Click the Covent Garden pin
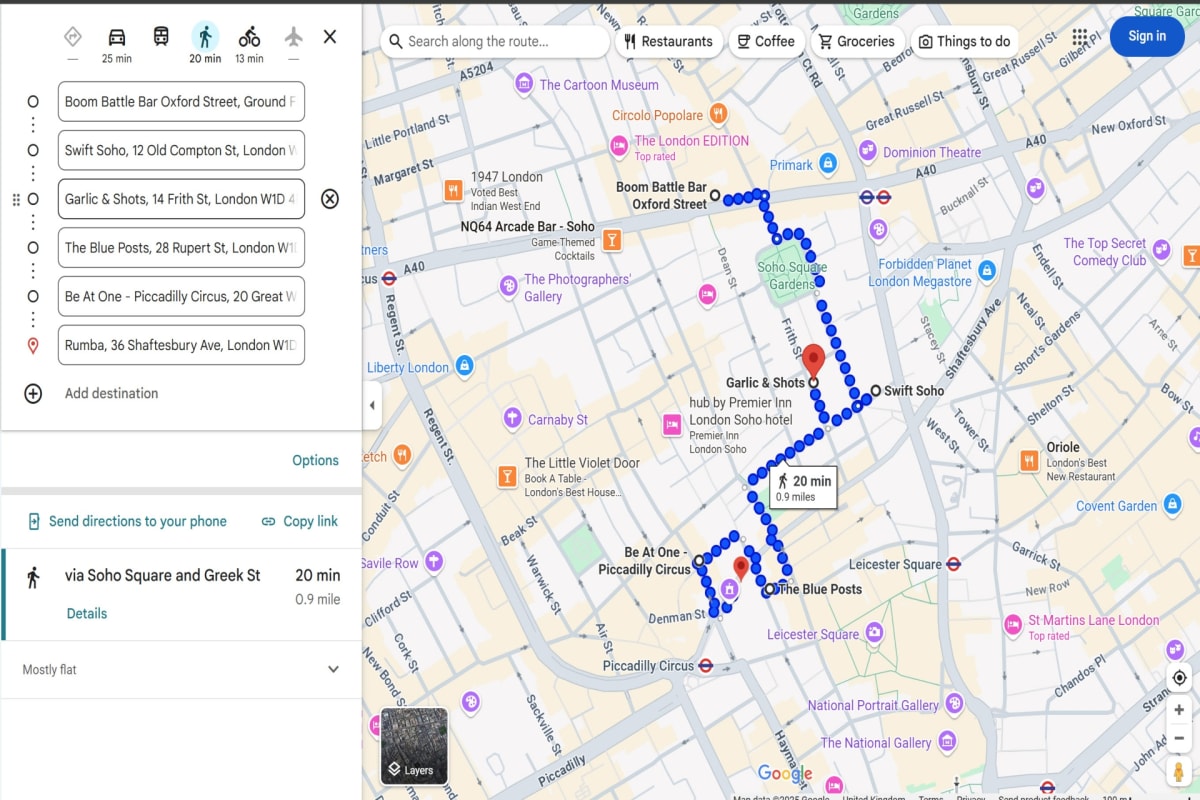 tap(1173, 506)
